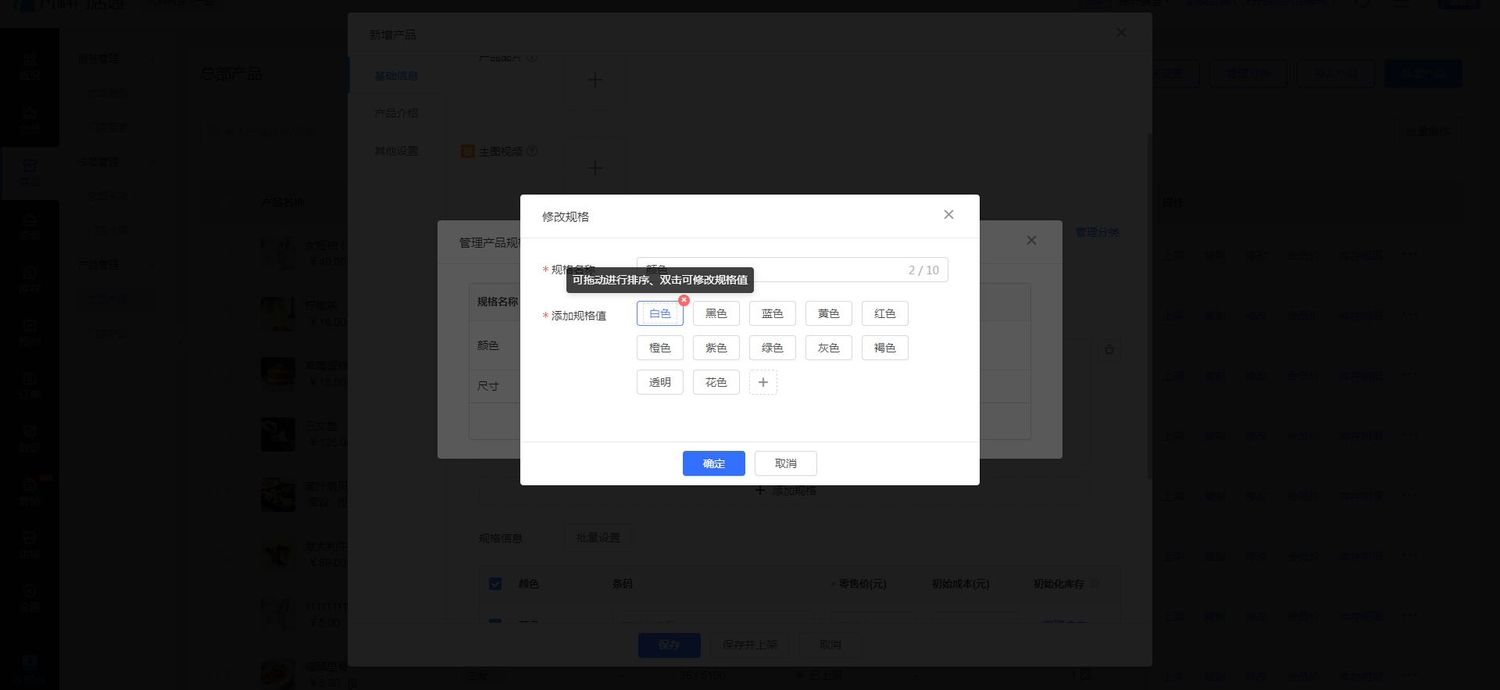The width and height of the screenshot is (1500, 690).
Task: Click the trash icon beside the spec panel
Action: 1109,350
